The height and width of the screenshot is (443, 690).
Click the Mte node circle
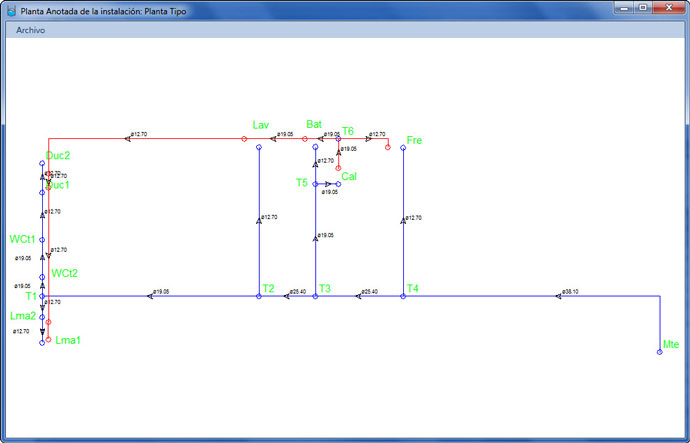660,352
